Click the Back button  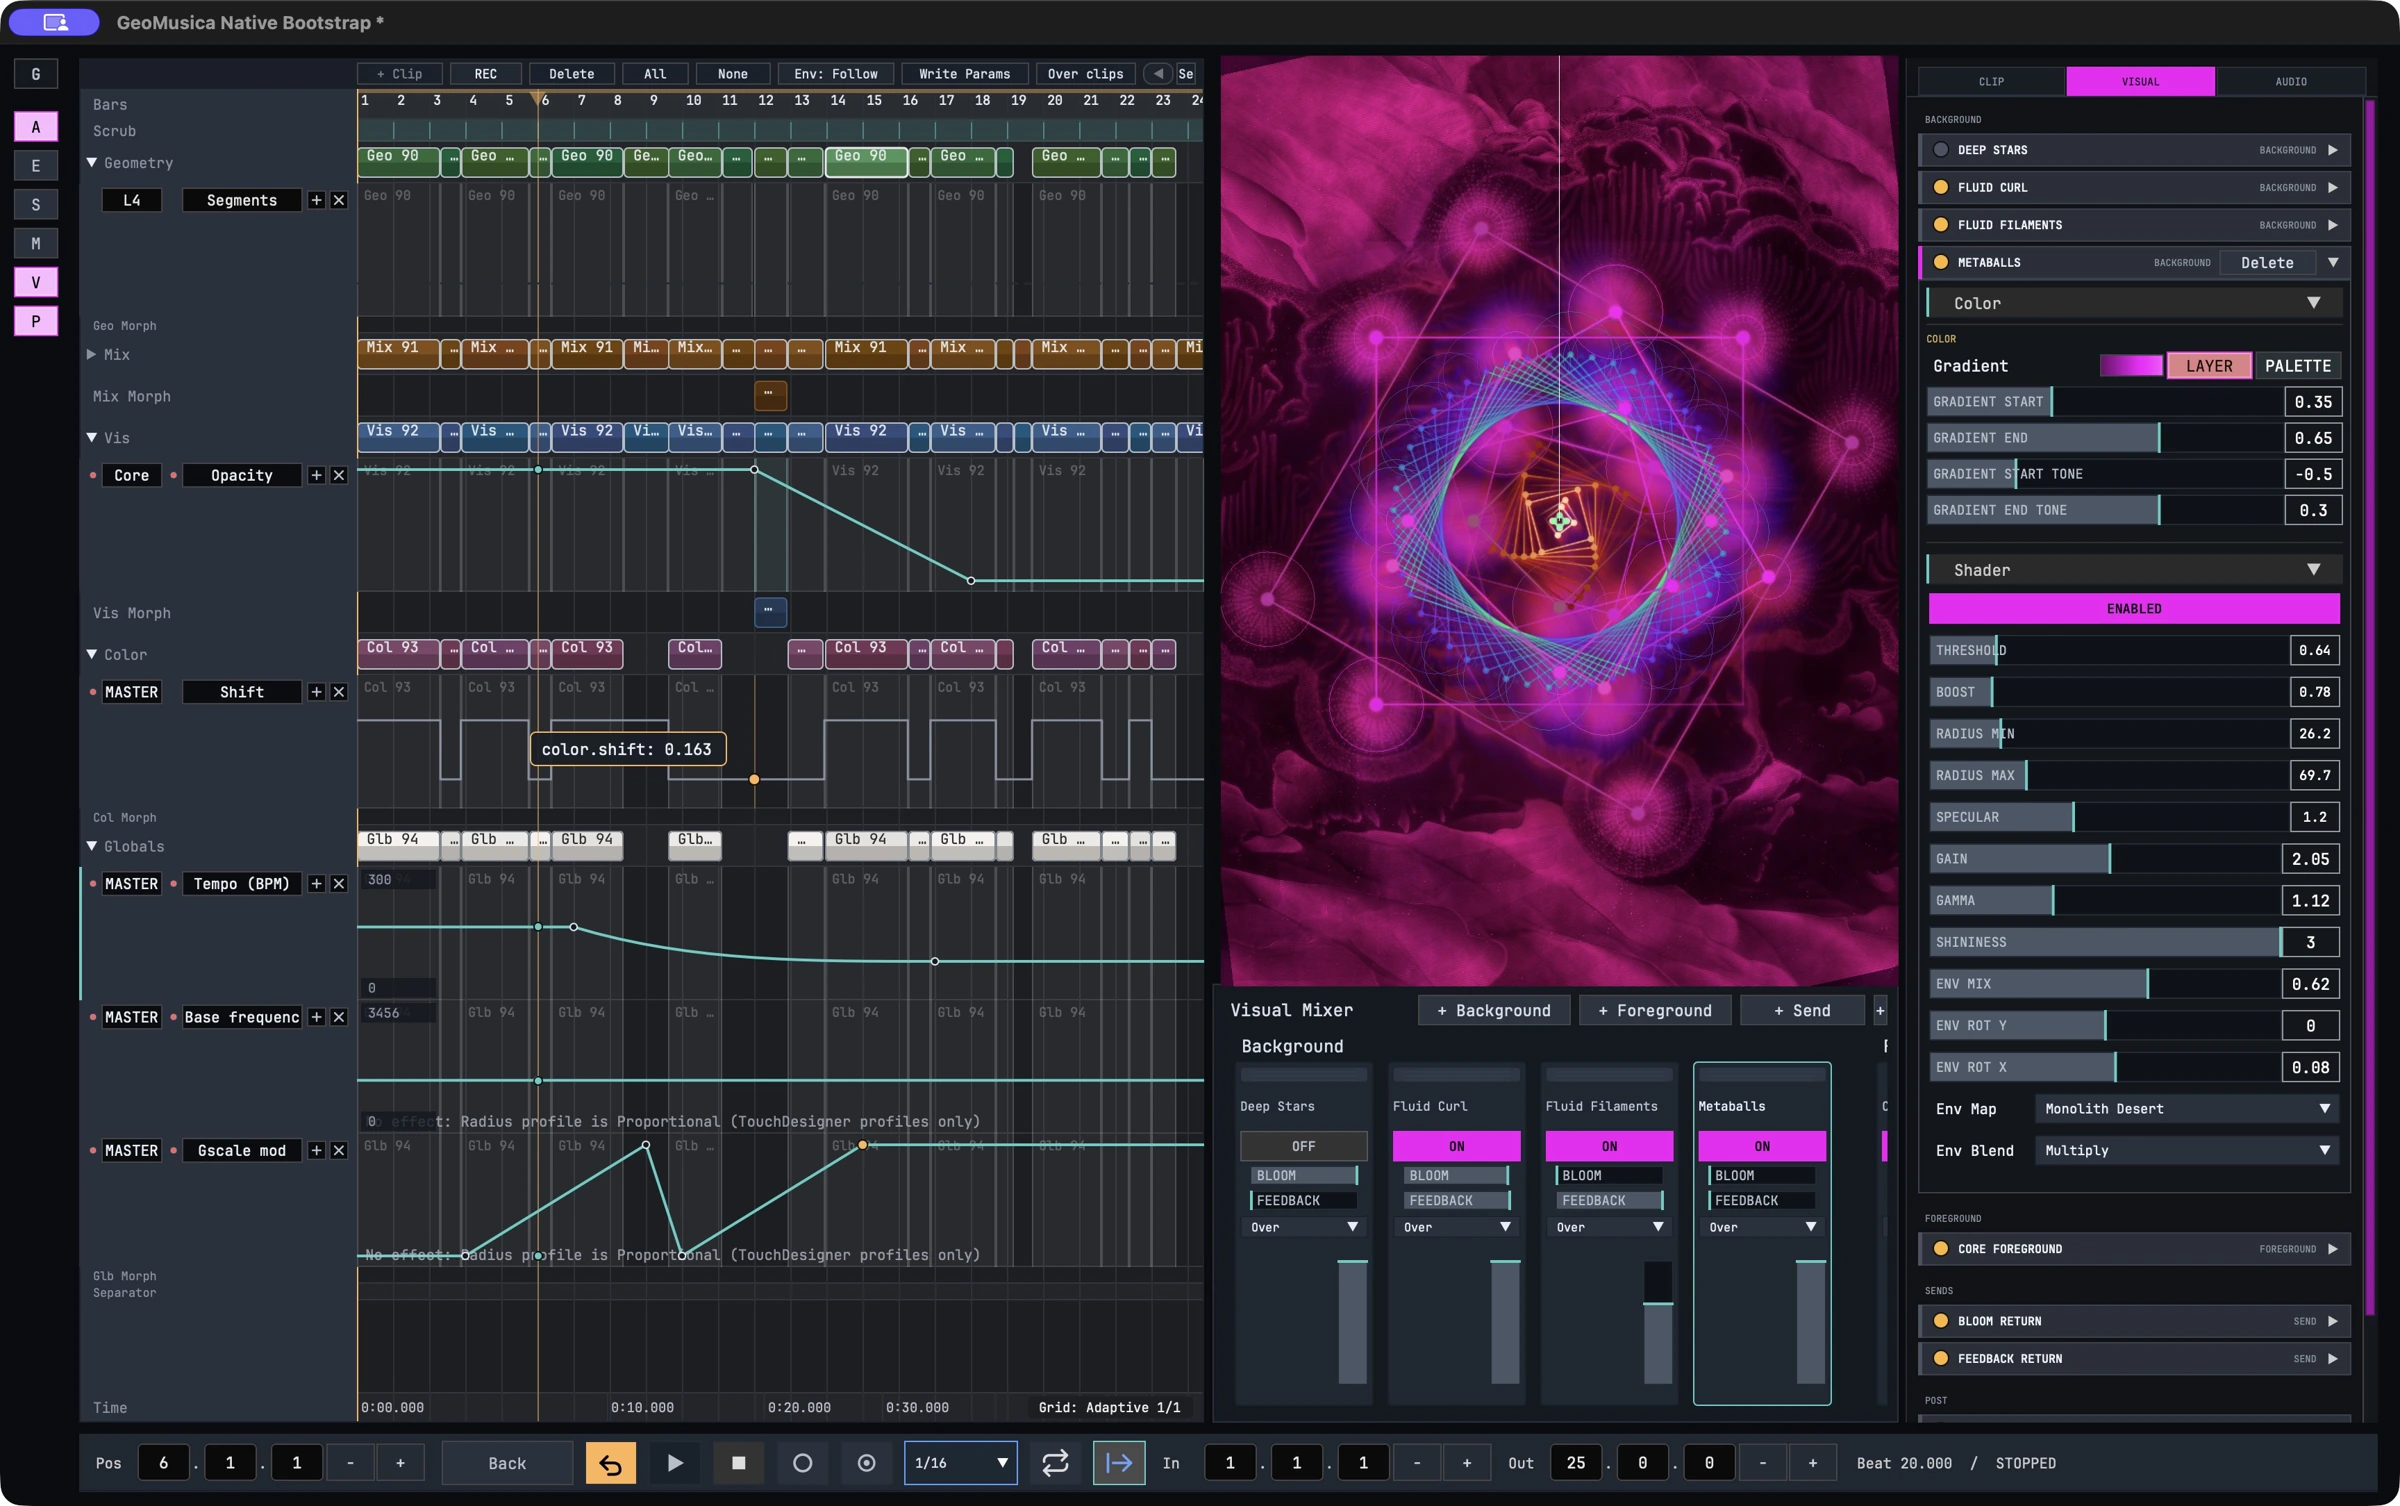tap(507, 1463)
